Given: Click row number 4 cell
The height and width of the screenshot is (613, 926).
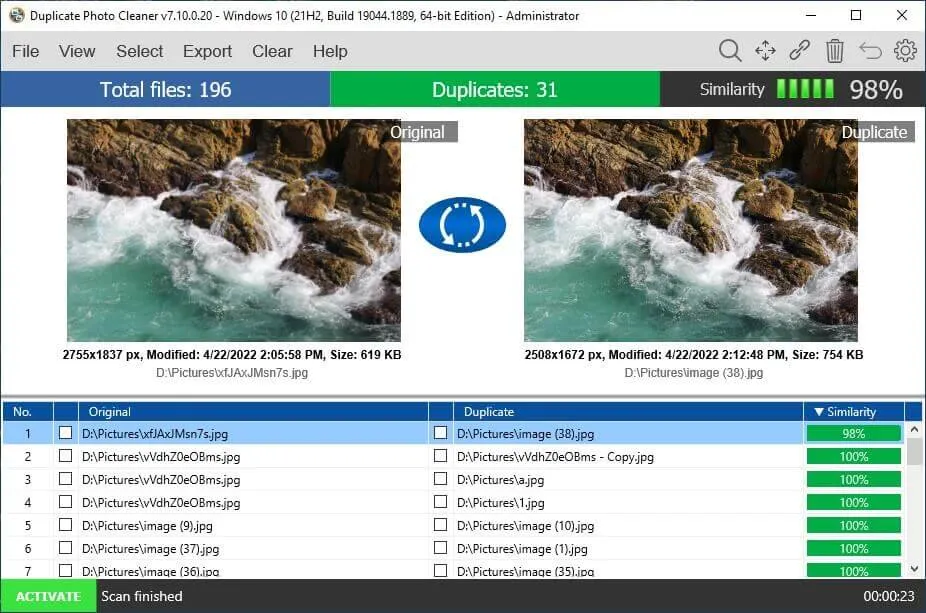Looking at the screenshot, I should 27,503.
